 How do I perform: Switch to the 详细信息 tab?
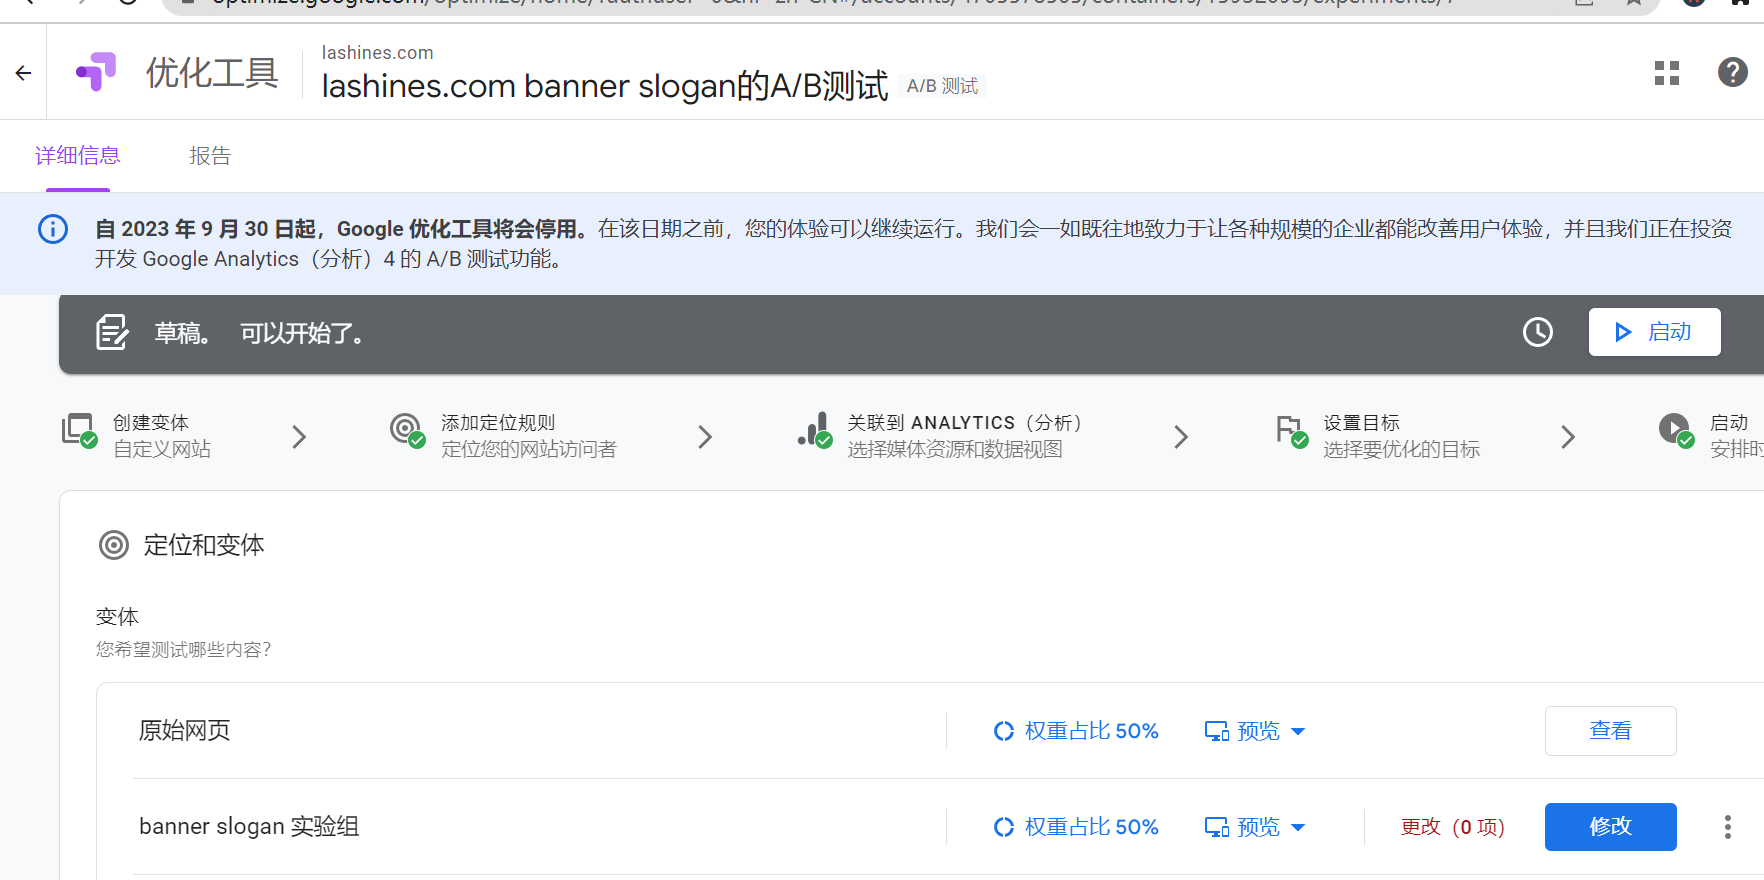pos(77,156)
